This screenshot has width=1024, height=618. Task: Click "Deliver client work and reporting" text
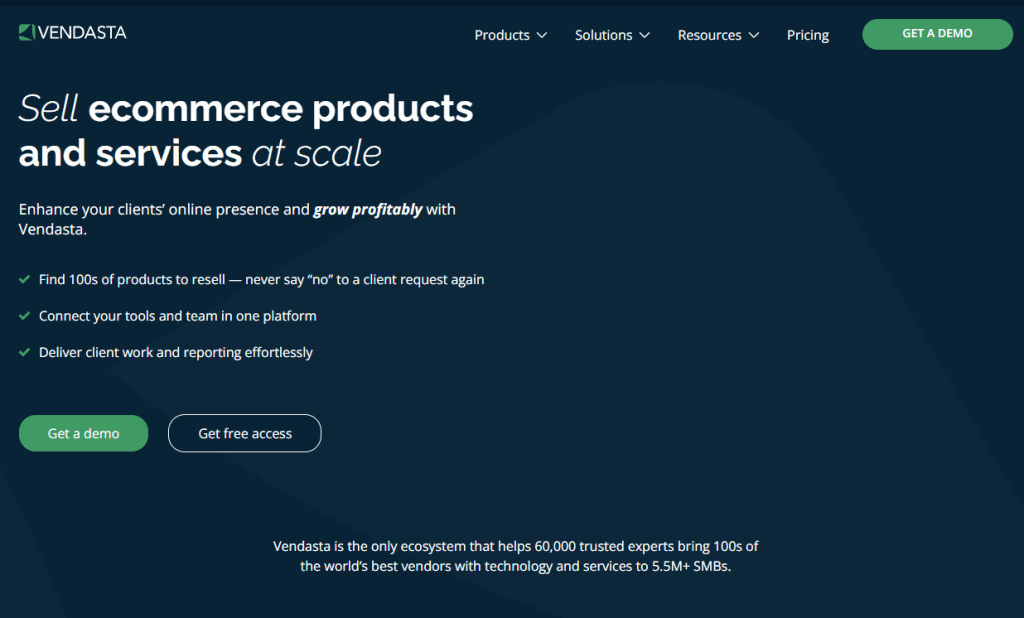point(175,353)
